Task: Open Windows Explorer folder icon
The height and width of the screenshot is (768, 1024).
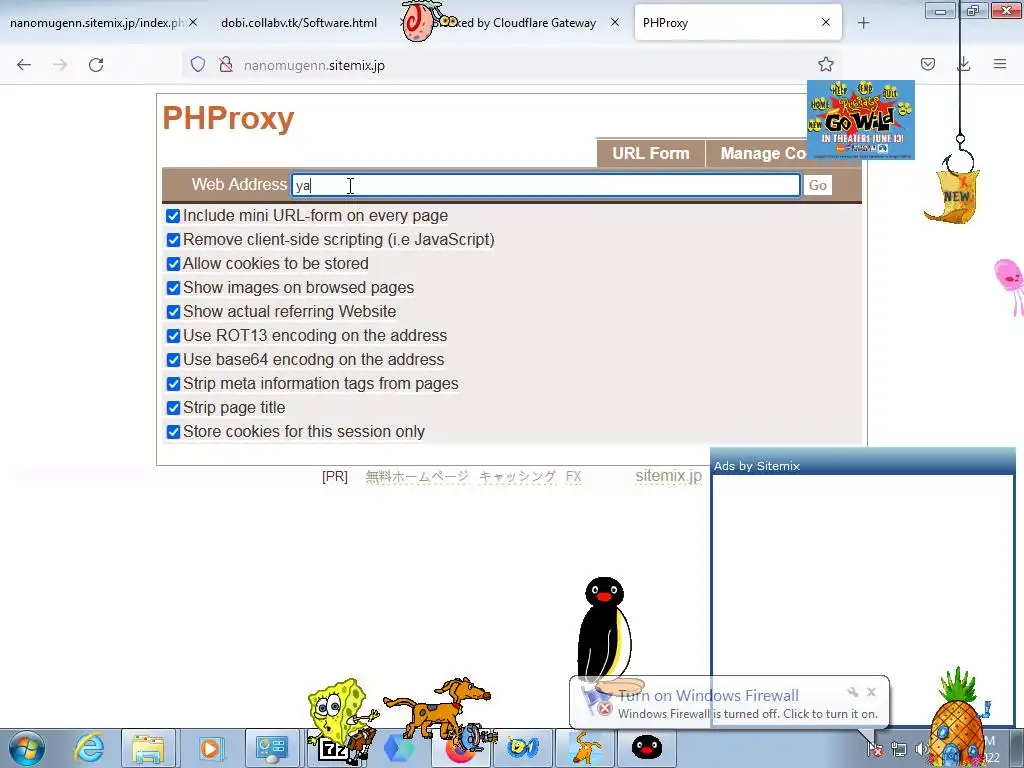Action: point(148,748)
